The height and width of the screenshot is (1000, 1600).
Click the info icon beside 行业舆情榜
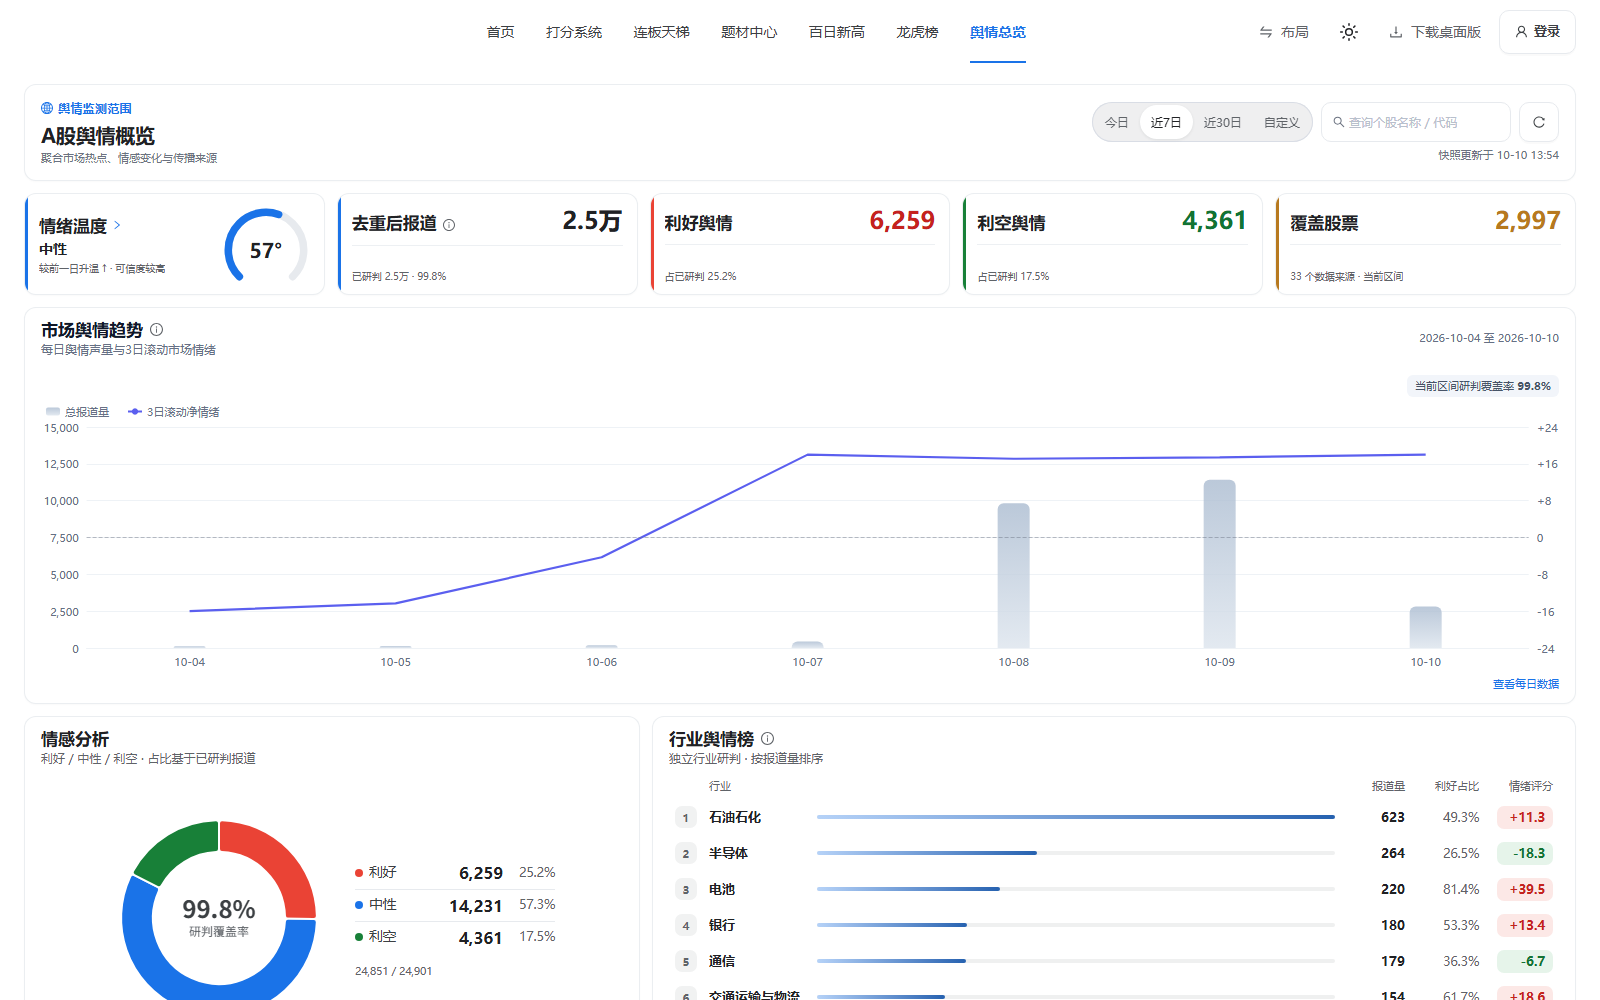(767, 739)
